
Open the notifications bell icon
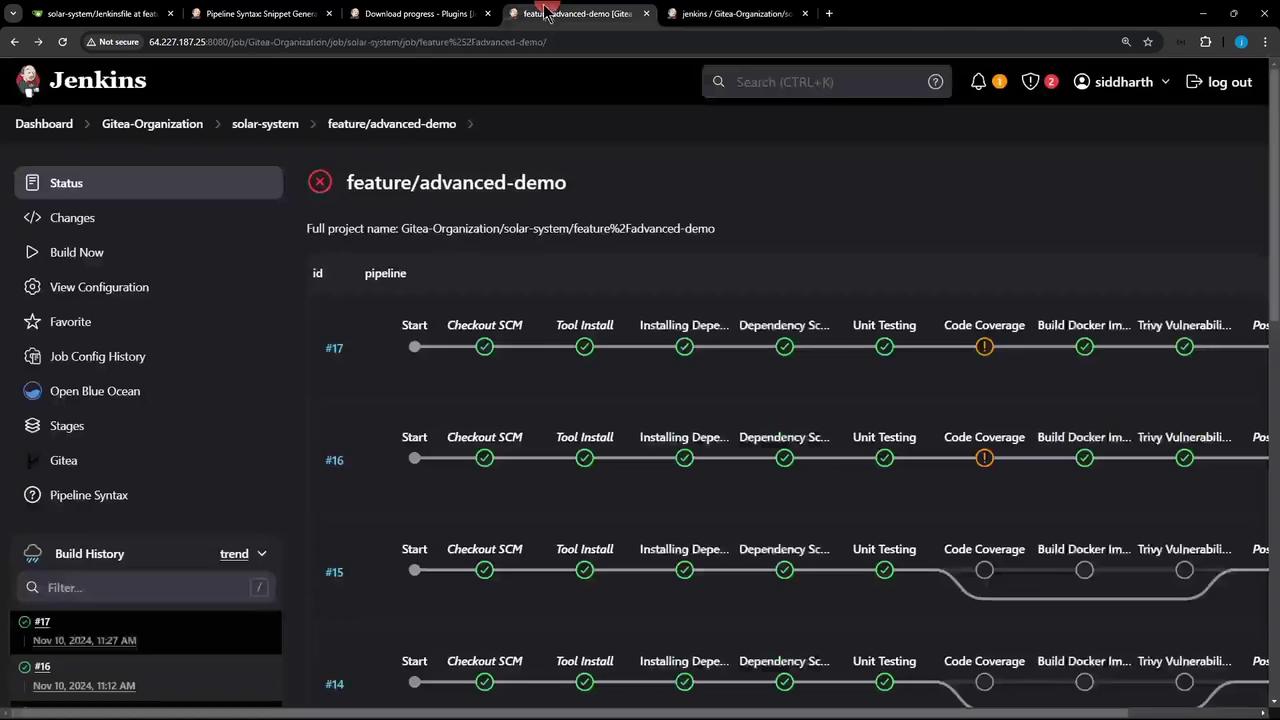click(978, 82)
